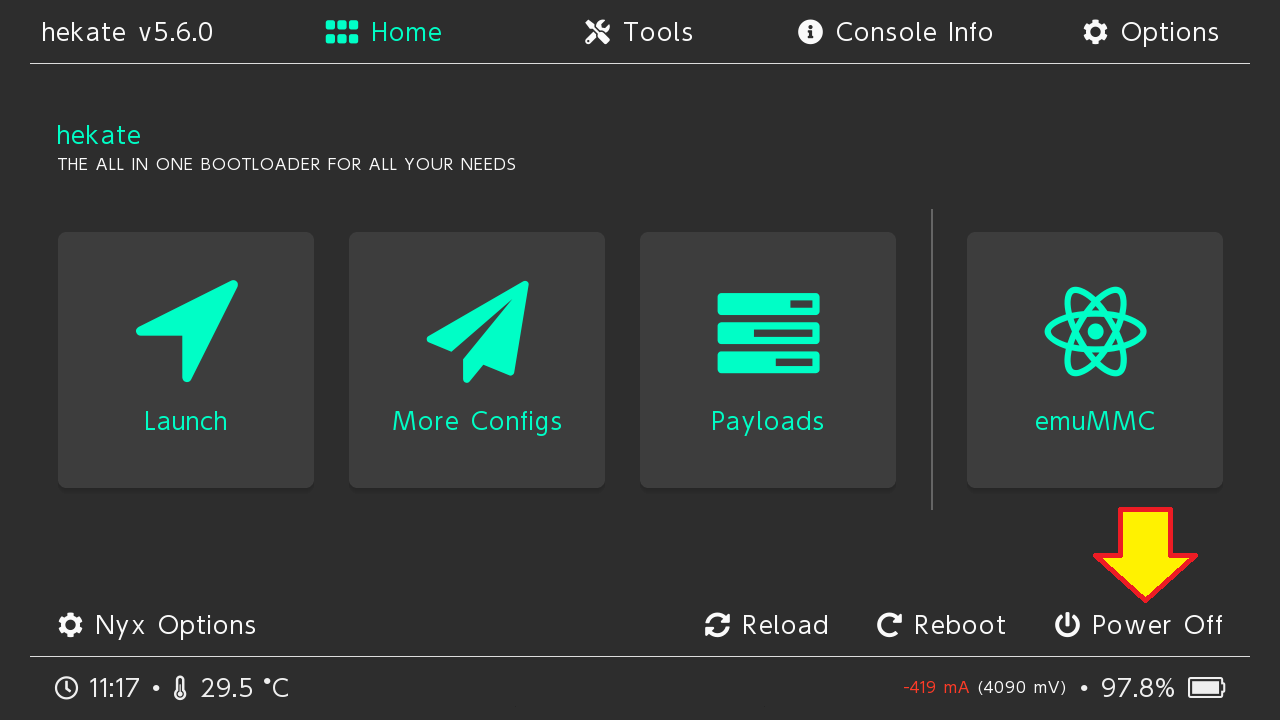Click the hekate v5.6.0 version title
1280x720 pixels.
[127, 32]
